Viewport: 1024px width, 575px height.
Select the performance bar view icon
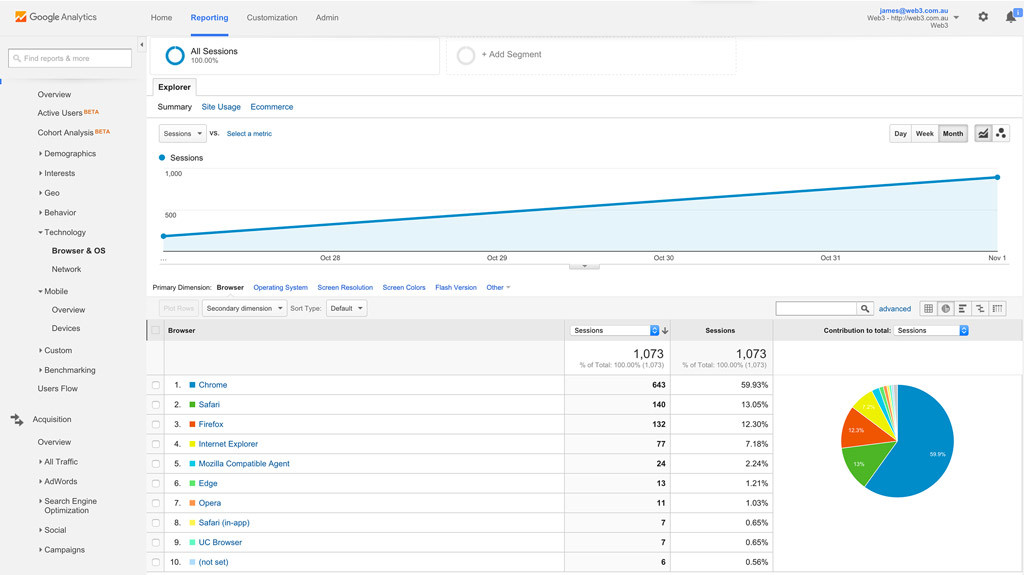(x=963, y=308)
